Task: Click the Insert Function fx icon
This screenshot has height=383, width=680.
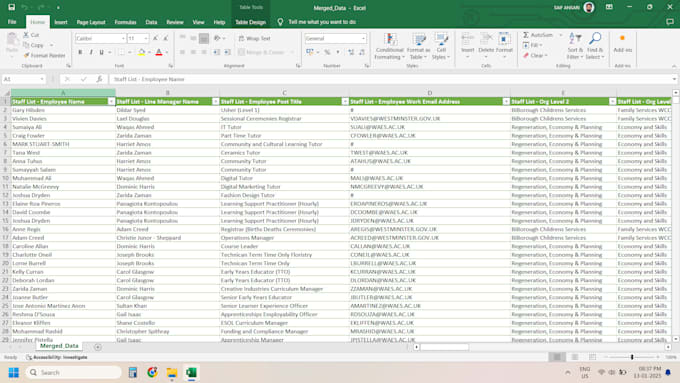Action: click(99, 79)
